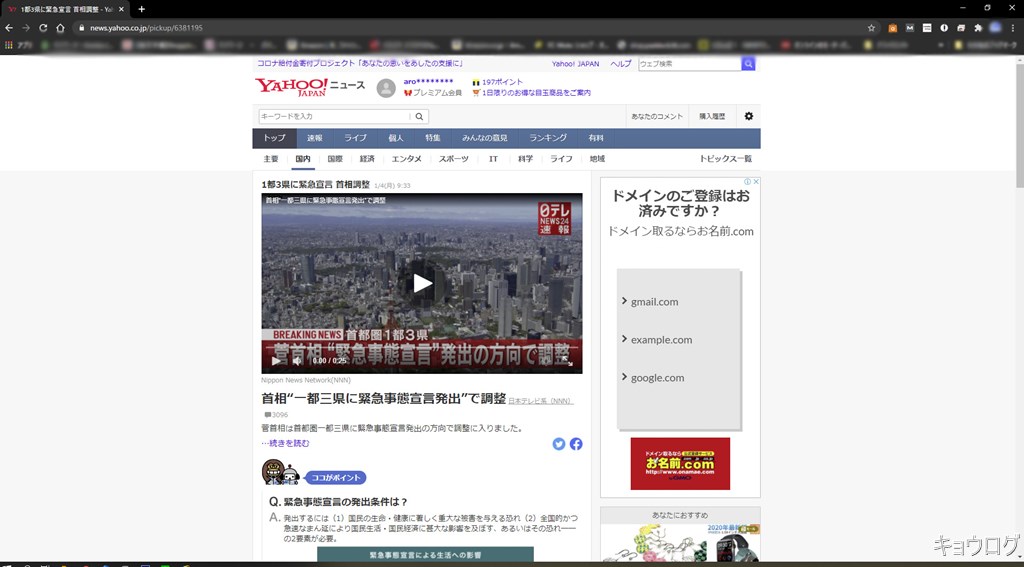
Task: Open news settings with the gear icon
Action: [x=748, y=116]
